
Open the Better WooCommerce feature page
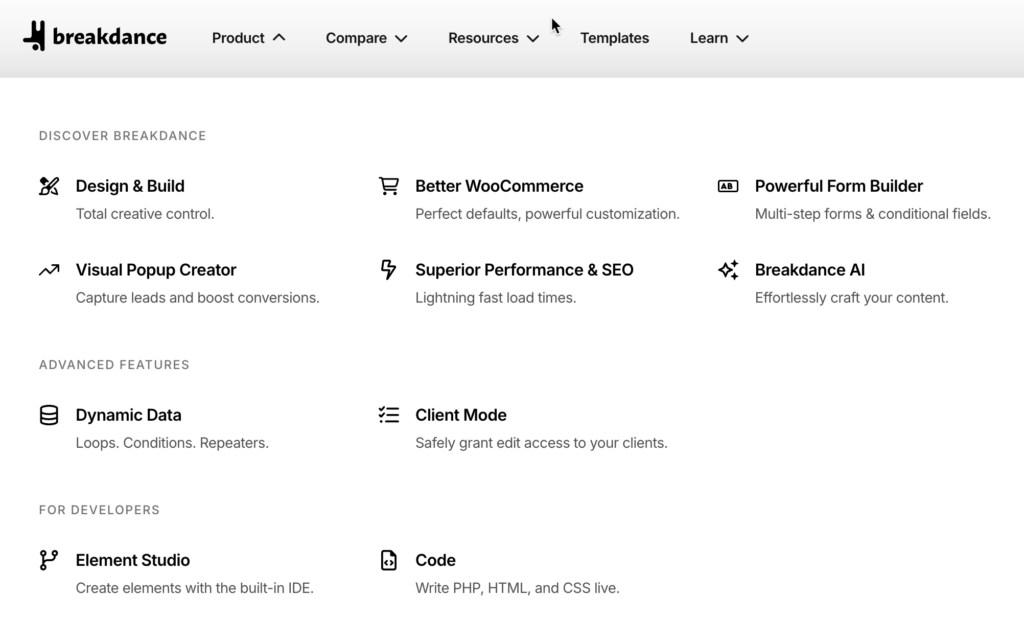click(x=499, y=186)
